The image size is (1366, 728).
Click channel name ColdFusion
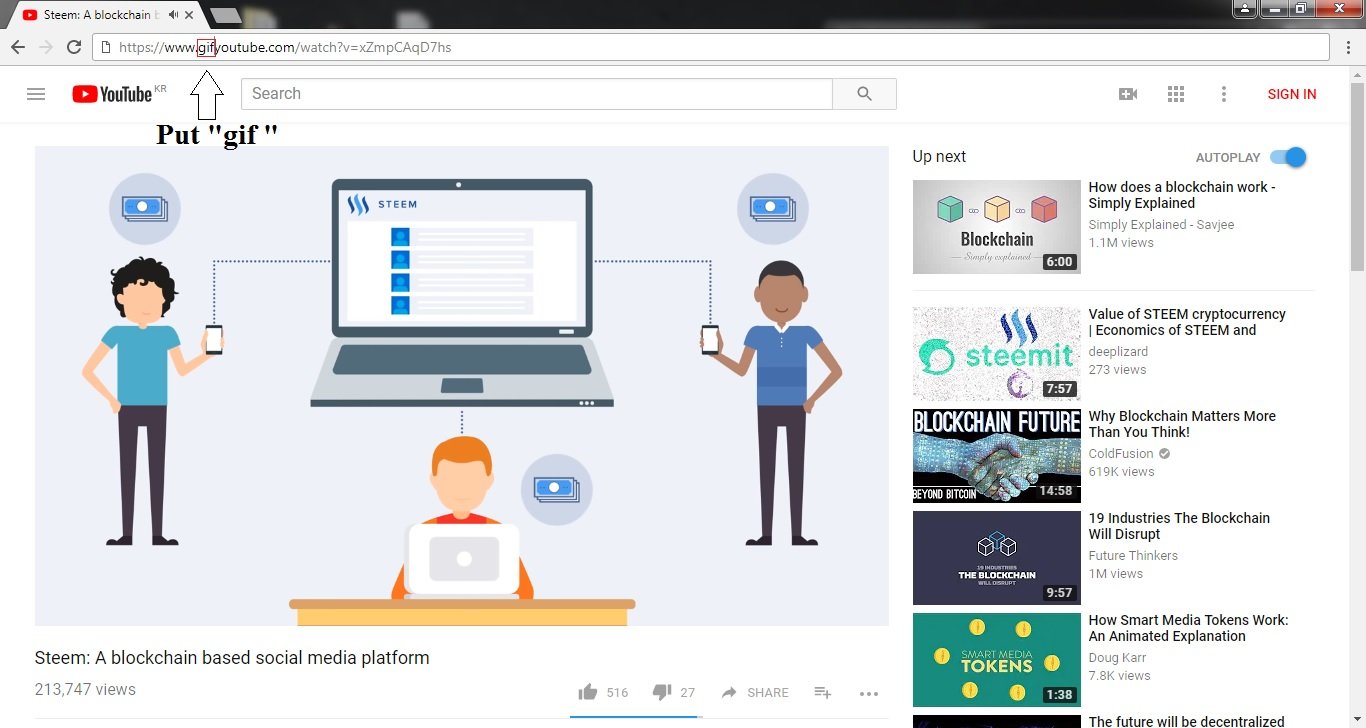pos(1121,454)
